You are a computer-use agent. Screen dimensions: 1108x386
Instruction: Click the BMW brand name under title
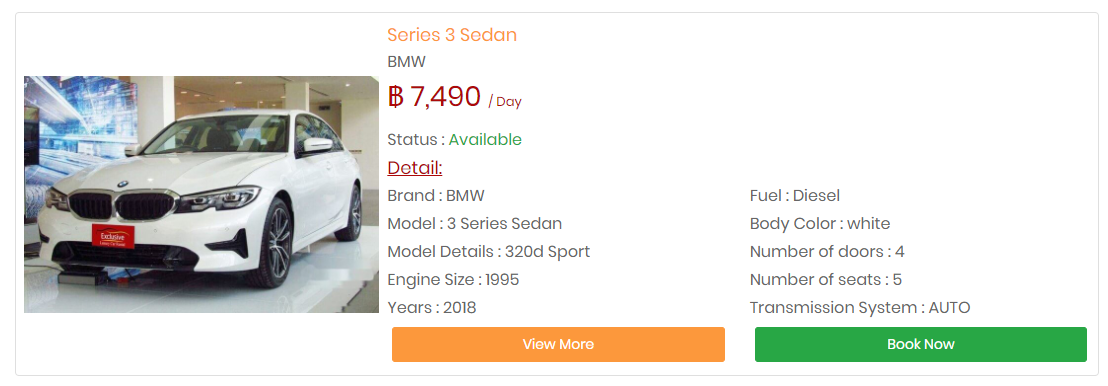point(406,62)
